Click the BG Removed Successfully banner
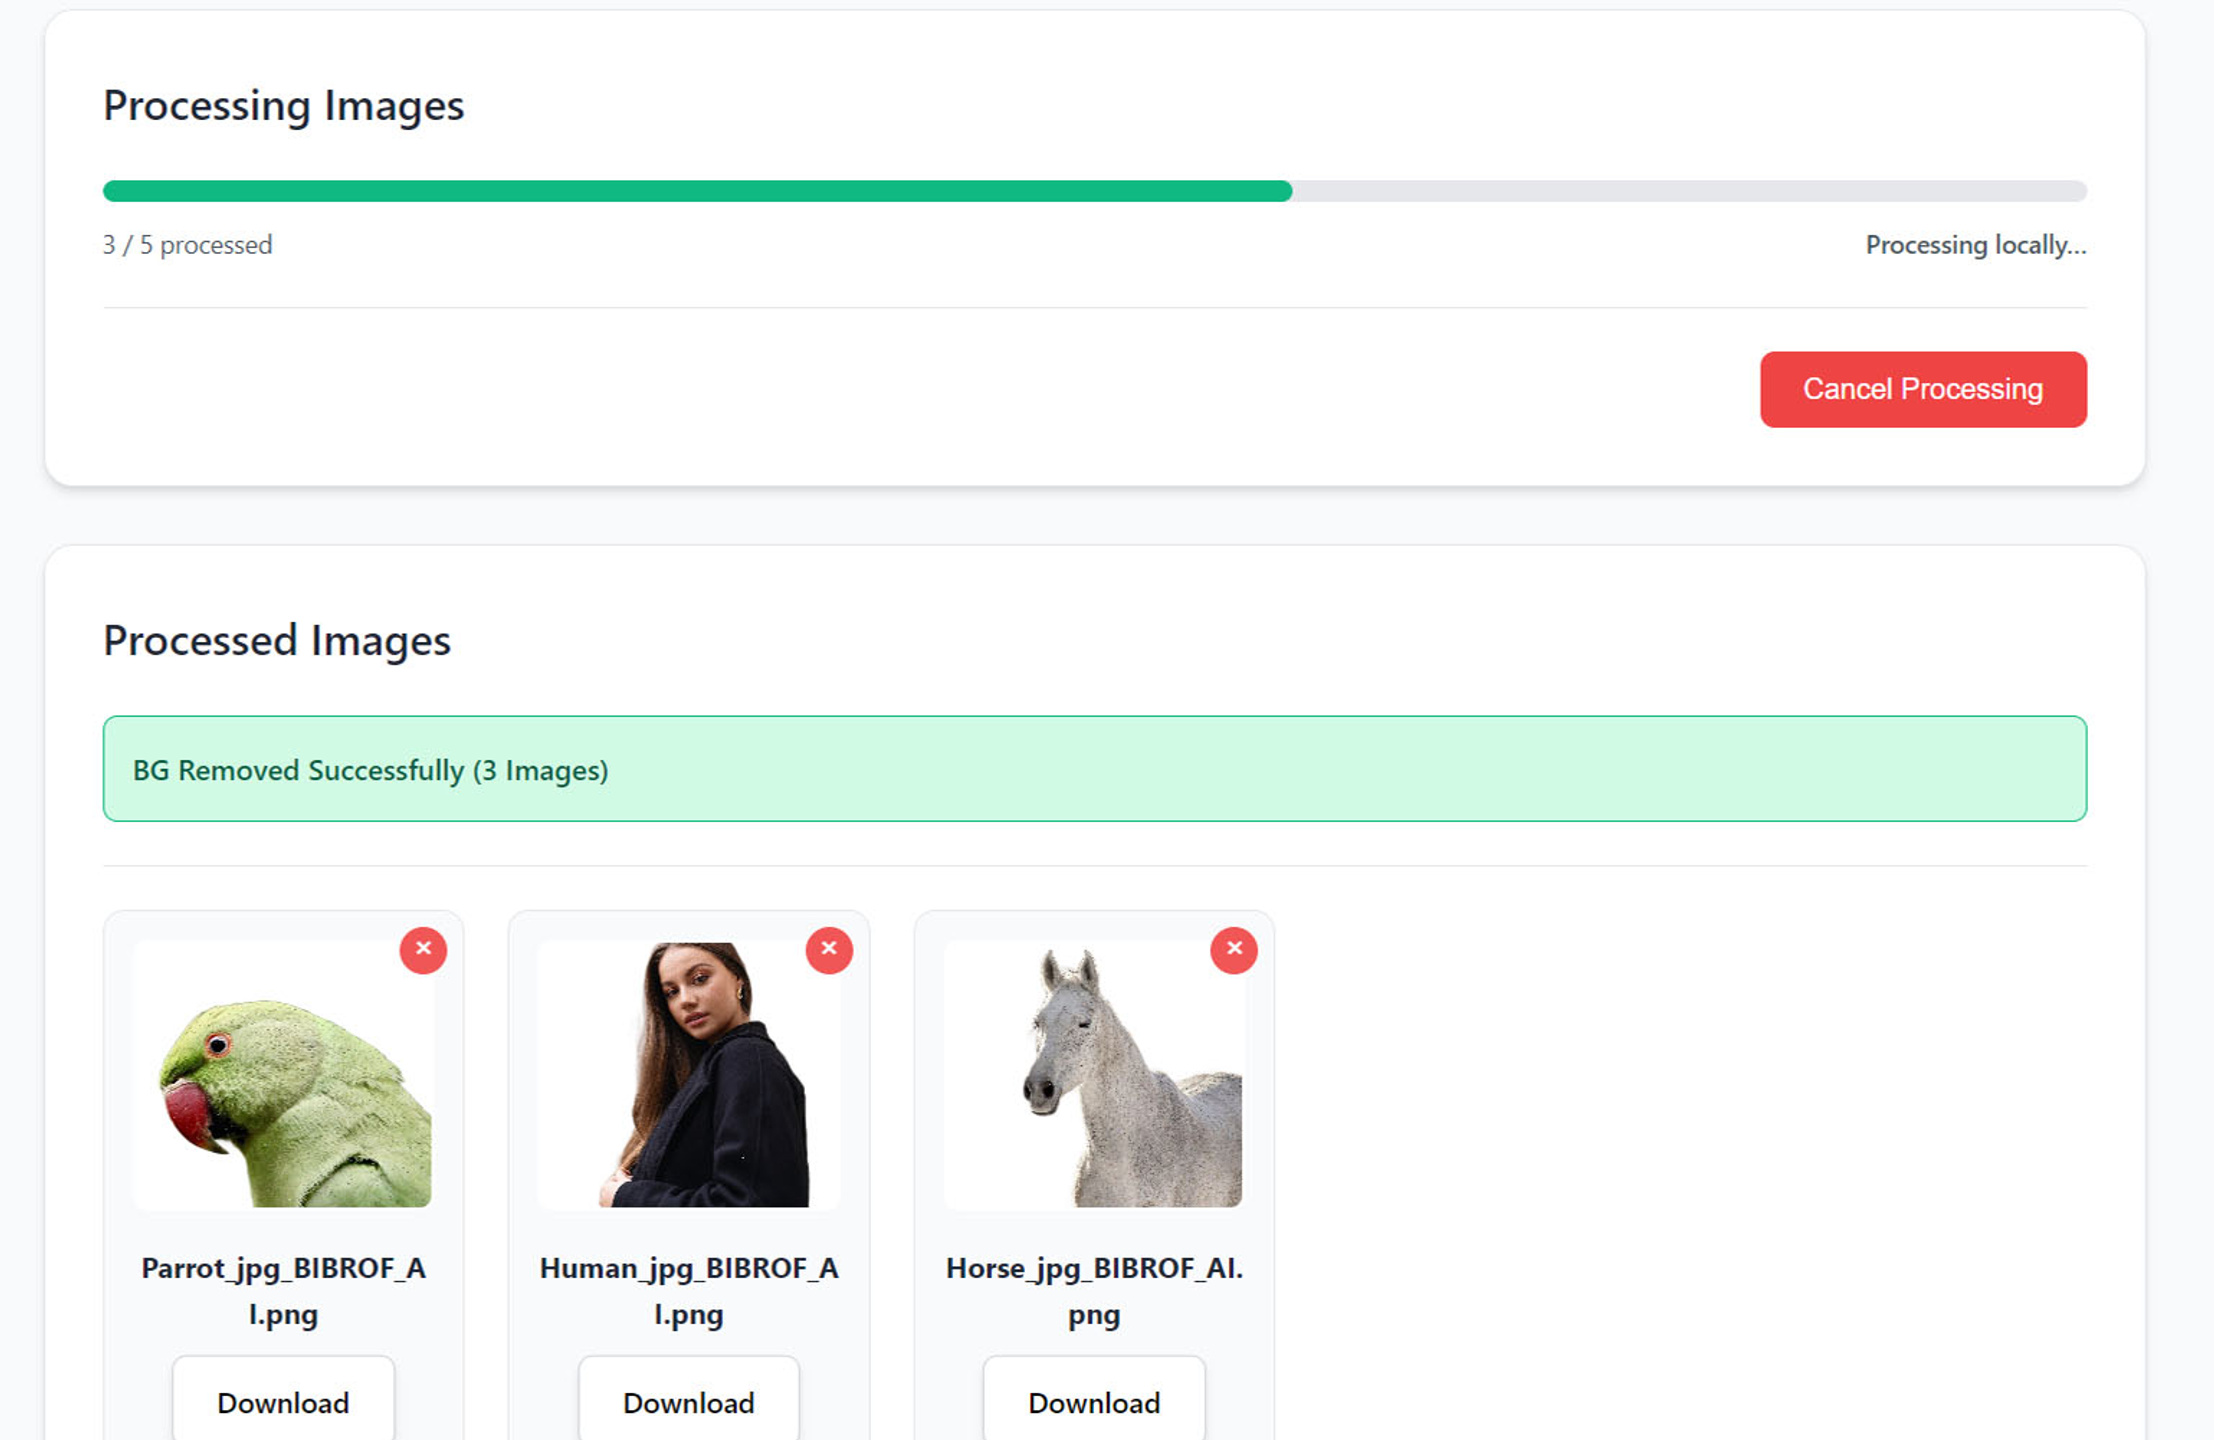 point(1095,769)
